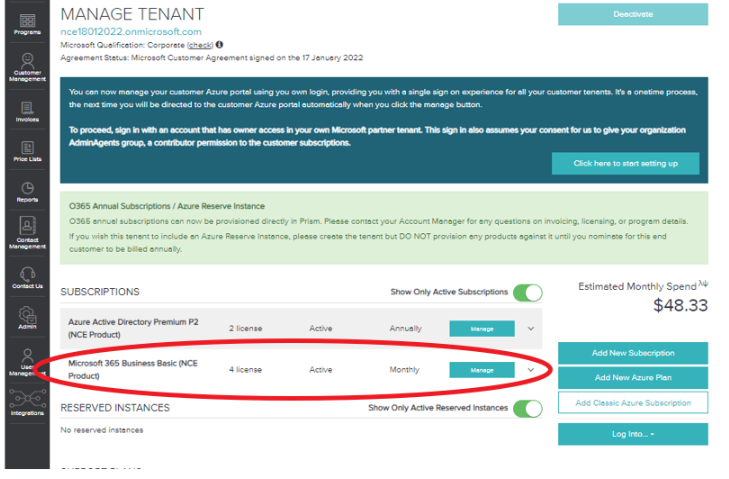Open Integrations from the sidebar

27,402
